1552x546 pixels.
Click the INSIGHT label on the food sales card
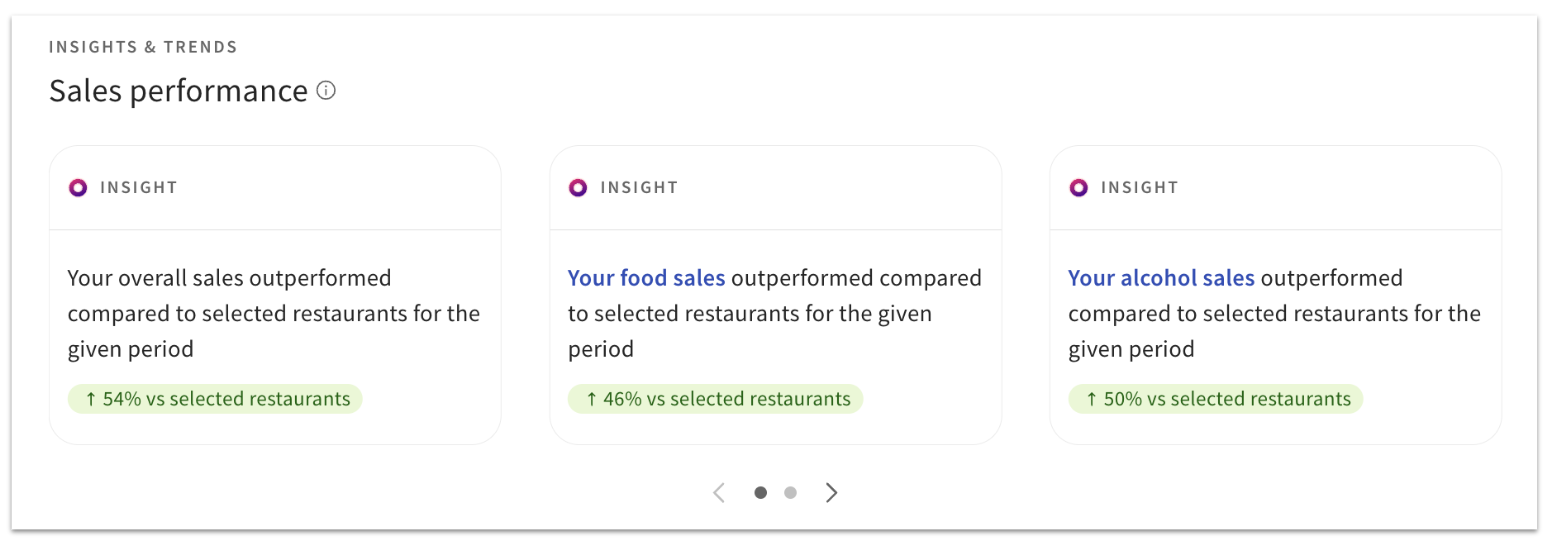point(639,187)
